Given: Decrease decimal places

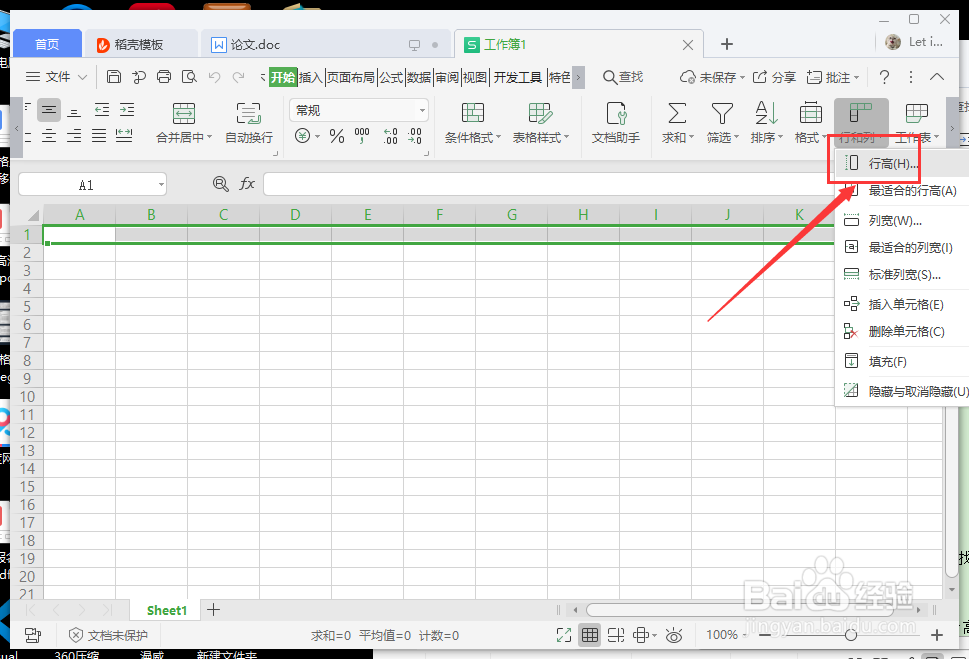Looking at the screenshot, I should tap(415, 135).
